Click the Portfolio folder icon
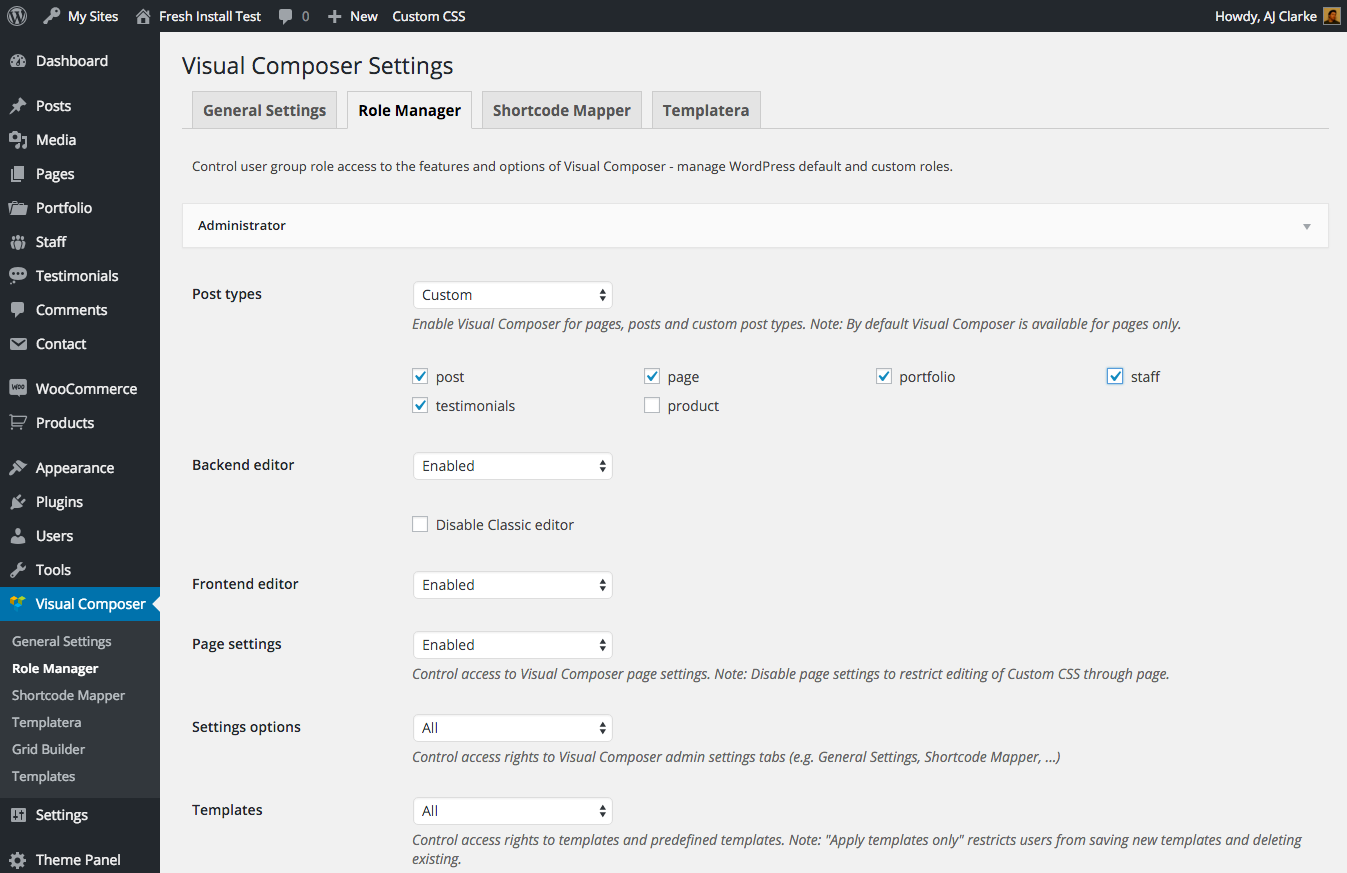This screenshot has width=1347, height=873. pos(18,208)
